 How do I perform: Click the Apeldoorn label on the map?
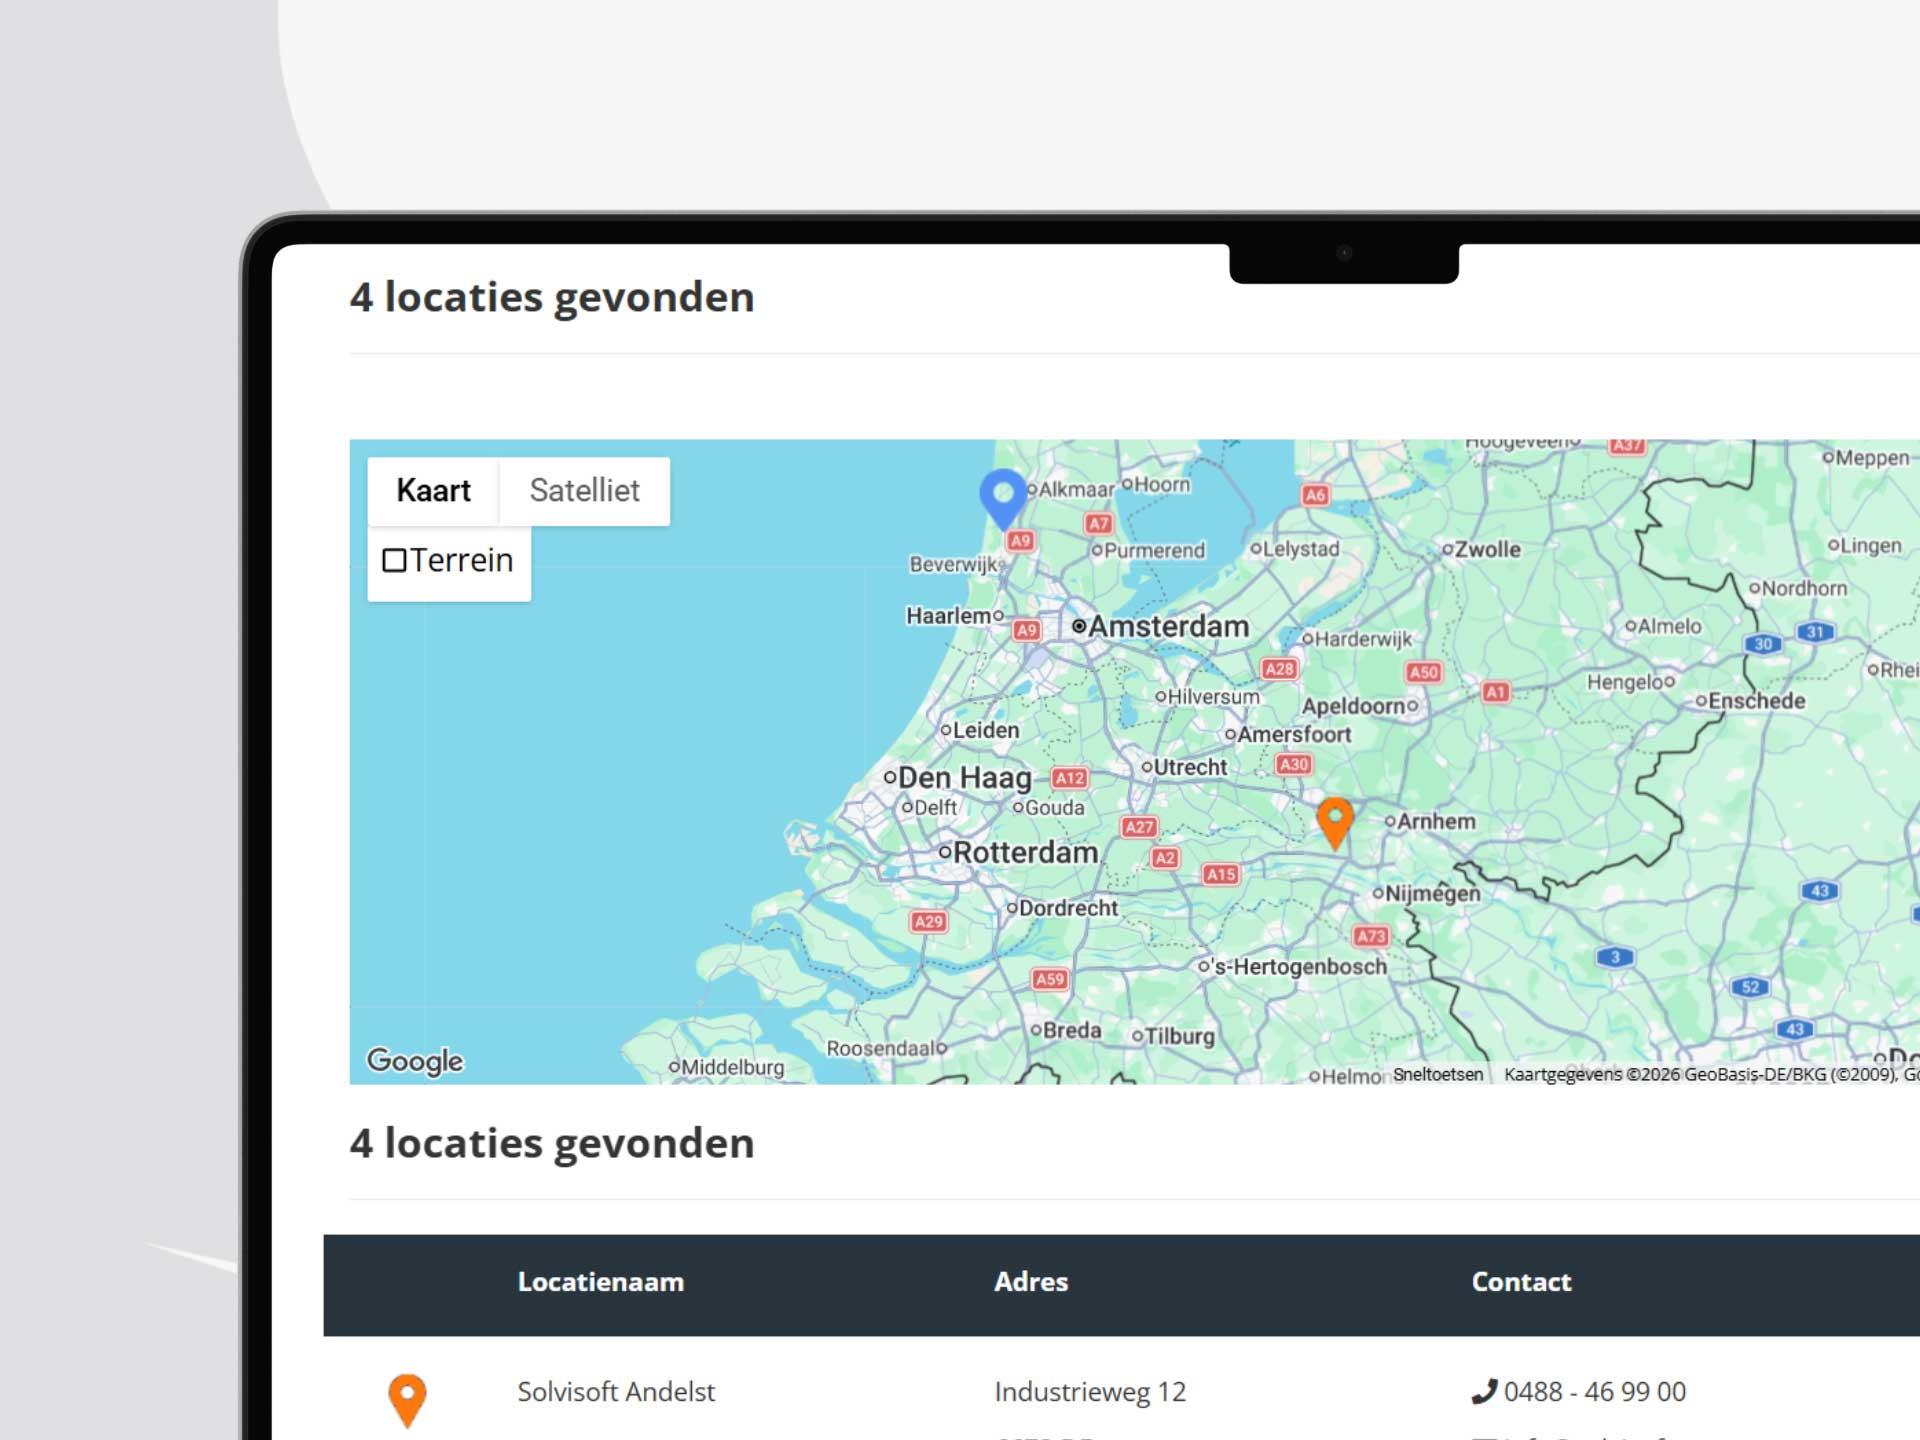tap(1353, 706)
